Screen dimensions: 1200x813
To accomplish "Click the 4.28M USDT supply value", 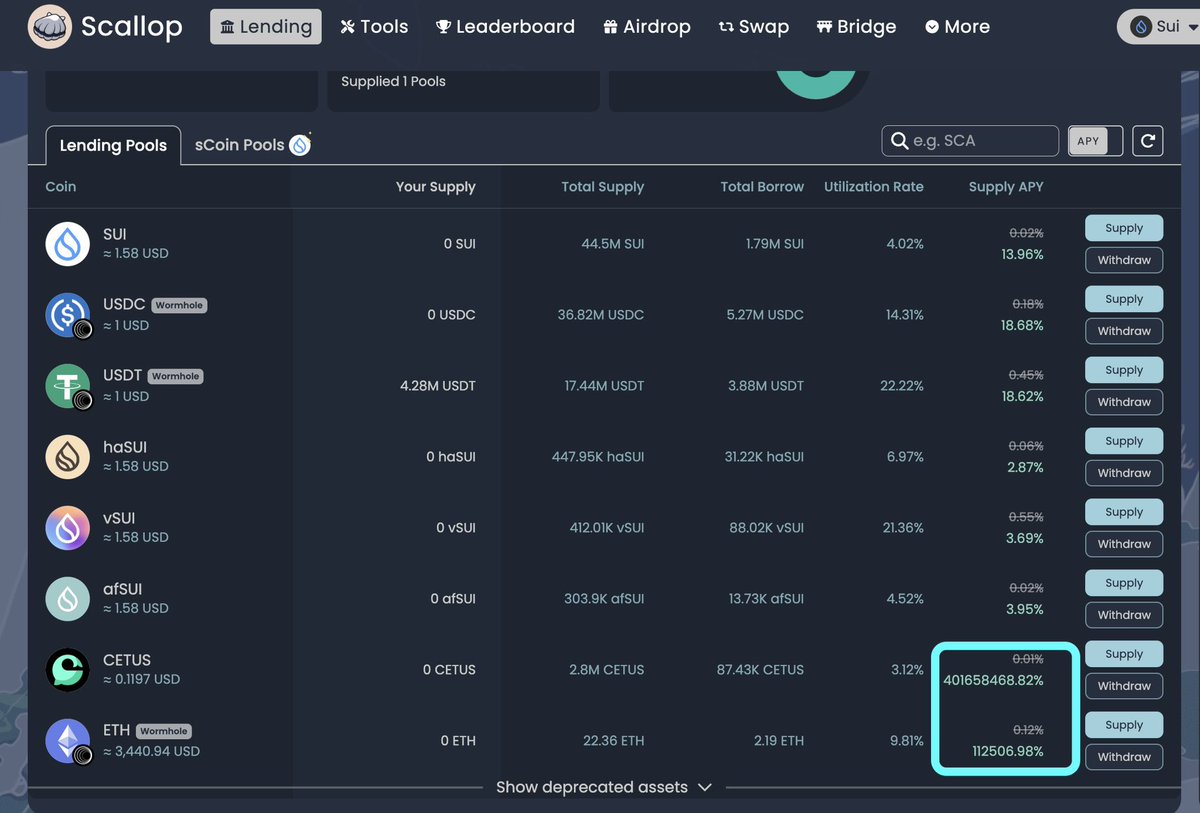I will [438, 386].
